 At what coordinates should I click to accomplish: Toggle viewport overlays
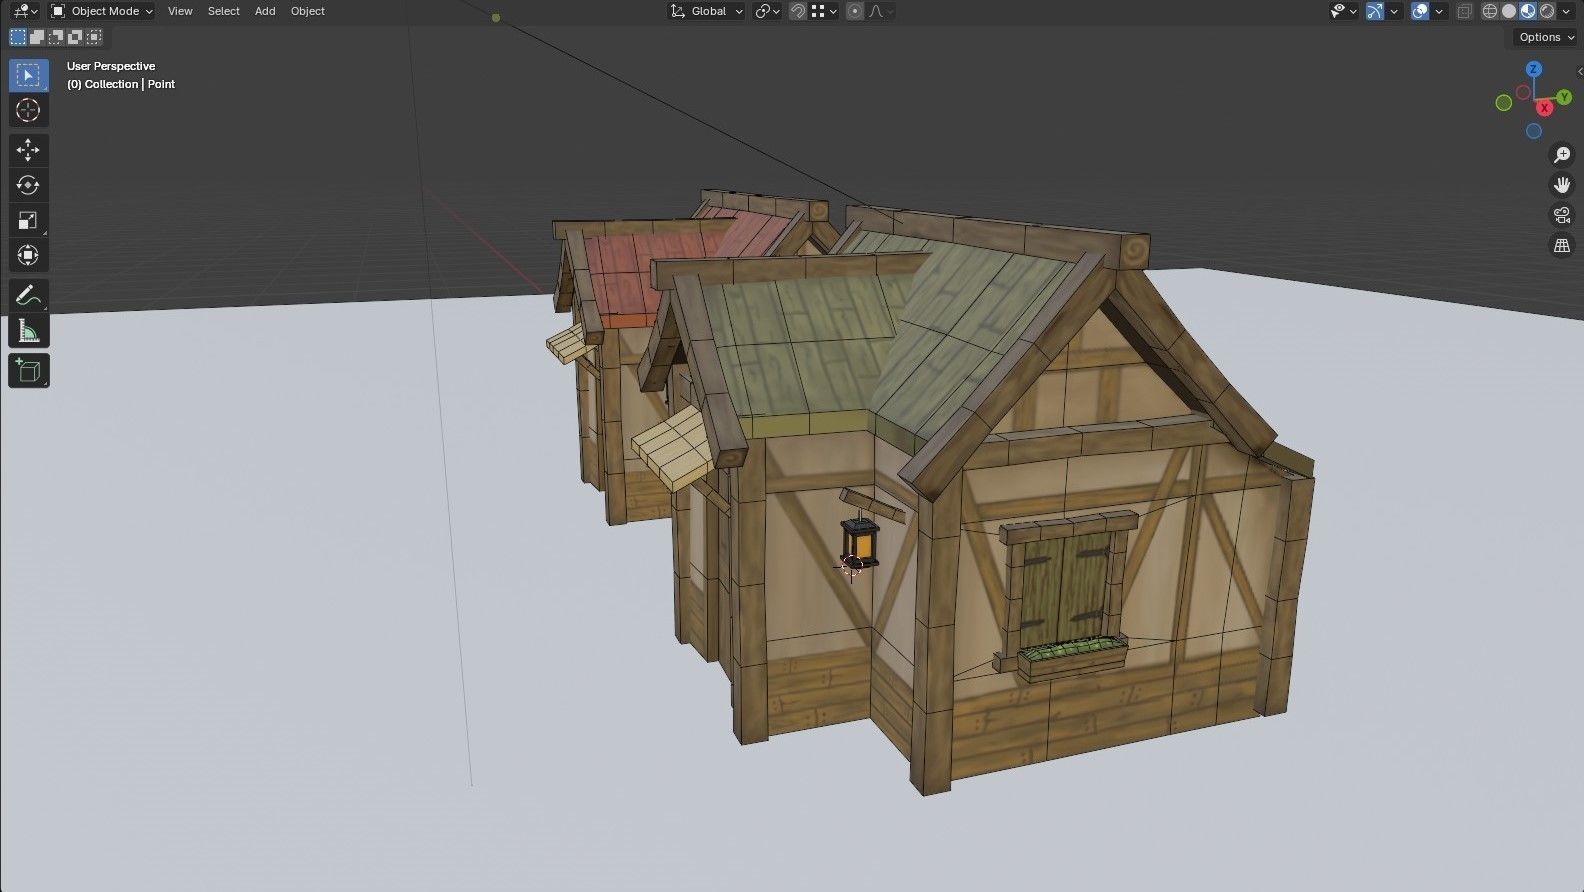(1420, 11)
